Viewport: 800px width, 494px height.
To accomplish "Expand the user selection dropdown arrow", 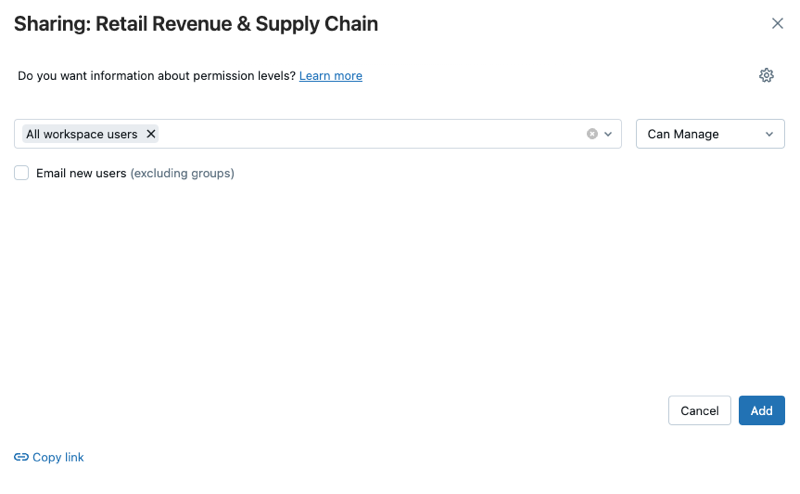I will tap(608, 134).
